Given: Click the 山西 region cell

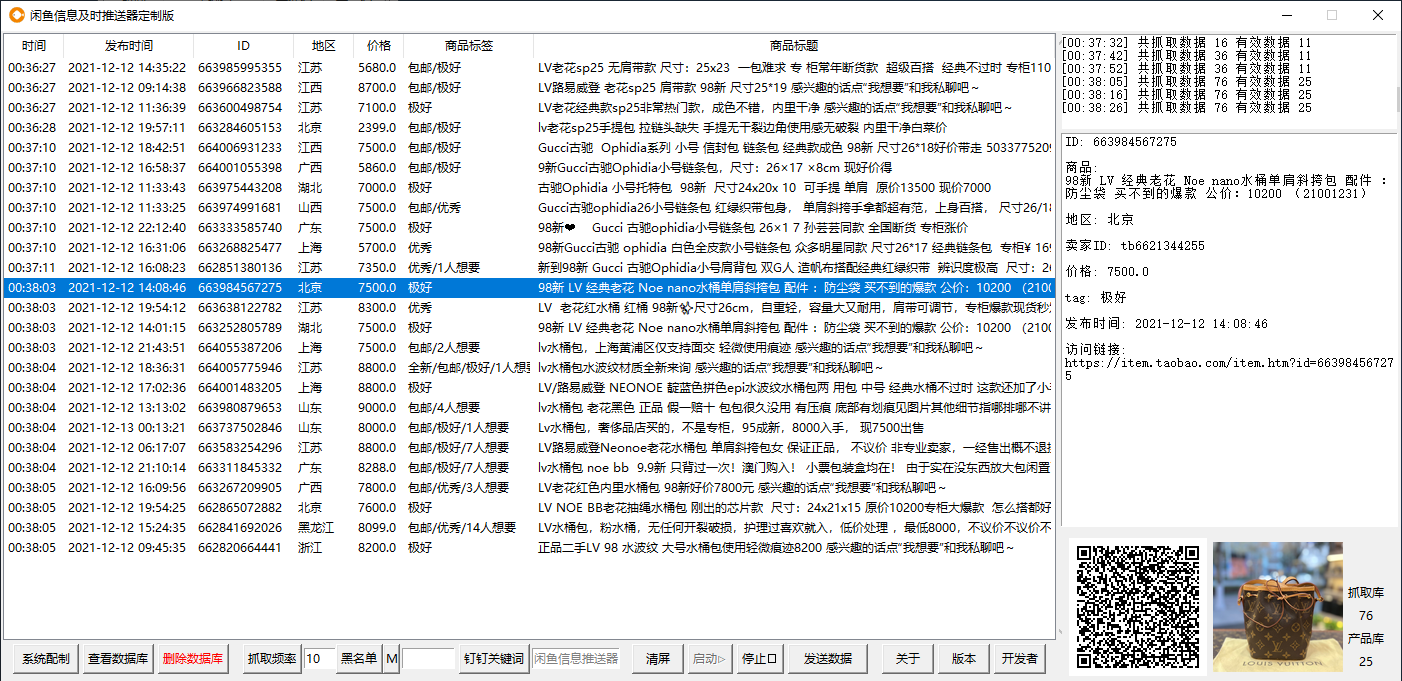Looking at the screenshot, I should pyautogui.click(x=310, y=208).
